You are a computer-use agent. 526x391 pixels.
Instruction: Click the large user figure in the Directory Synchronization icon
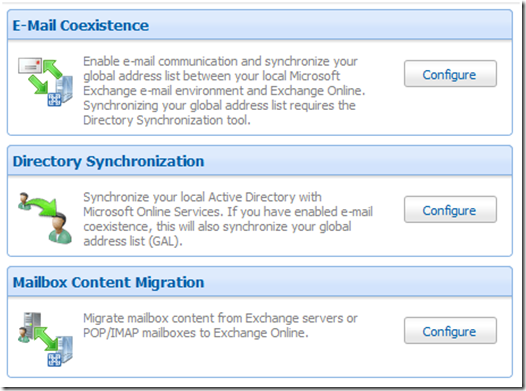coord(60,228)
